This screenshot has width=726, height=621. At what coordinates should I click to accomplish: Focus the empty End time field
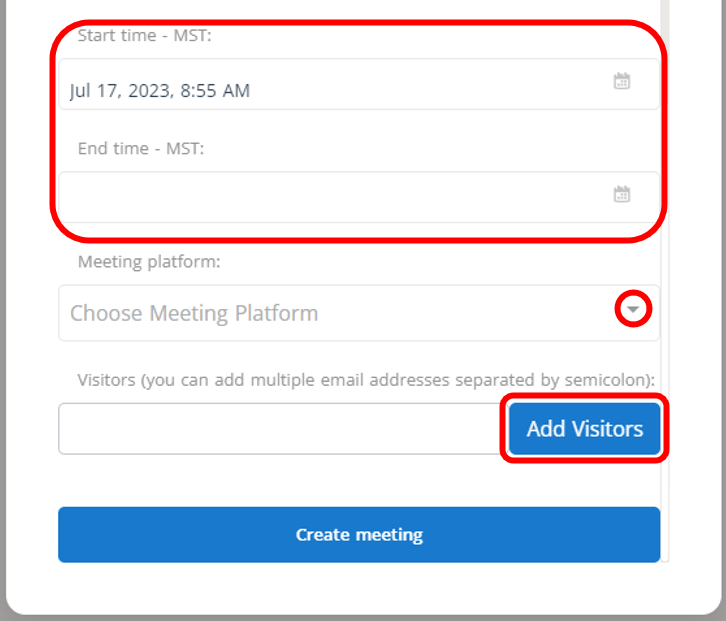coord(330,197)
